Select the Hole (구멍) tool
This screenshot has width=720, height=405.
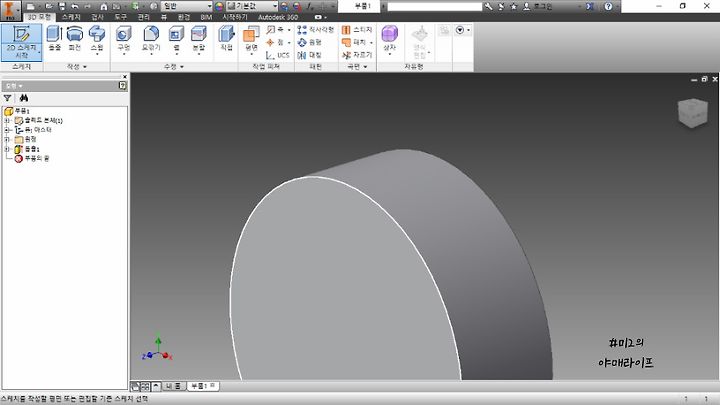(124, 39)
